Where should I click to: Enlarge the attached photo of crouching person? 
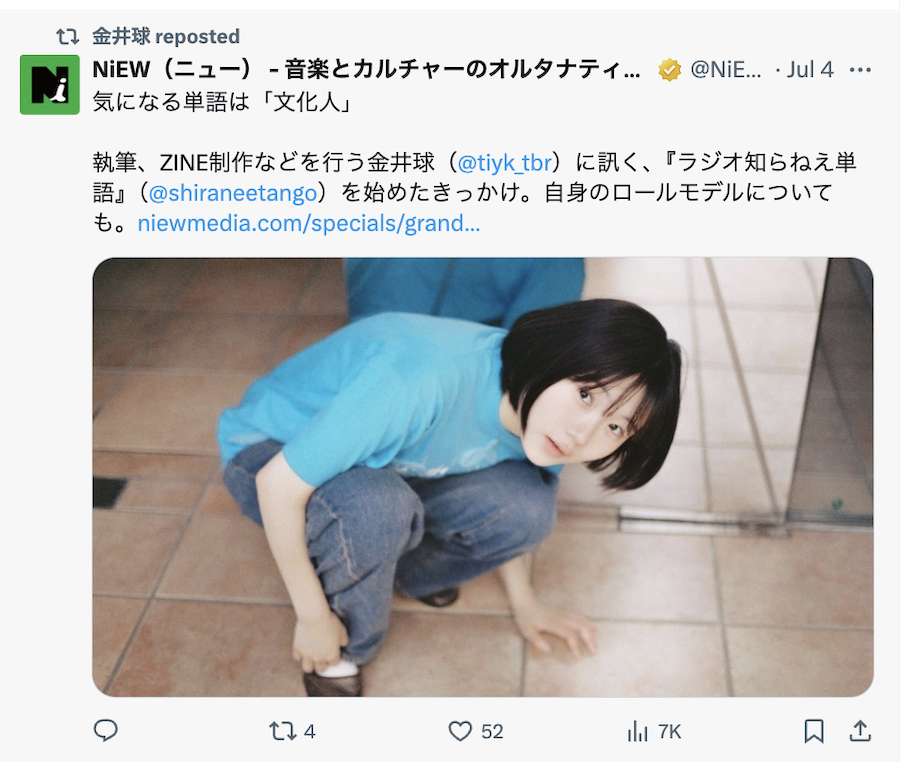(483, 477)
